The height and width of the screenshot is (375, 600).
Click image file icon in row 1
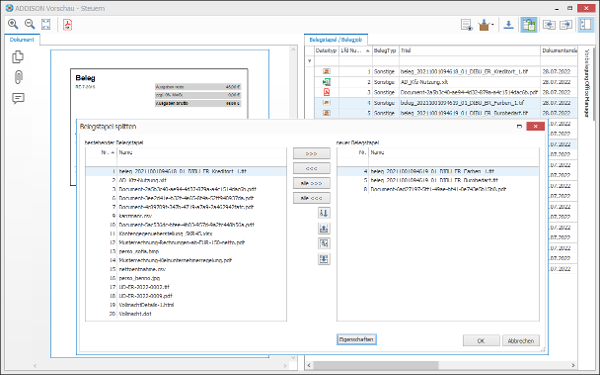click(326, 71)
